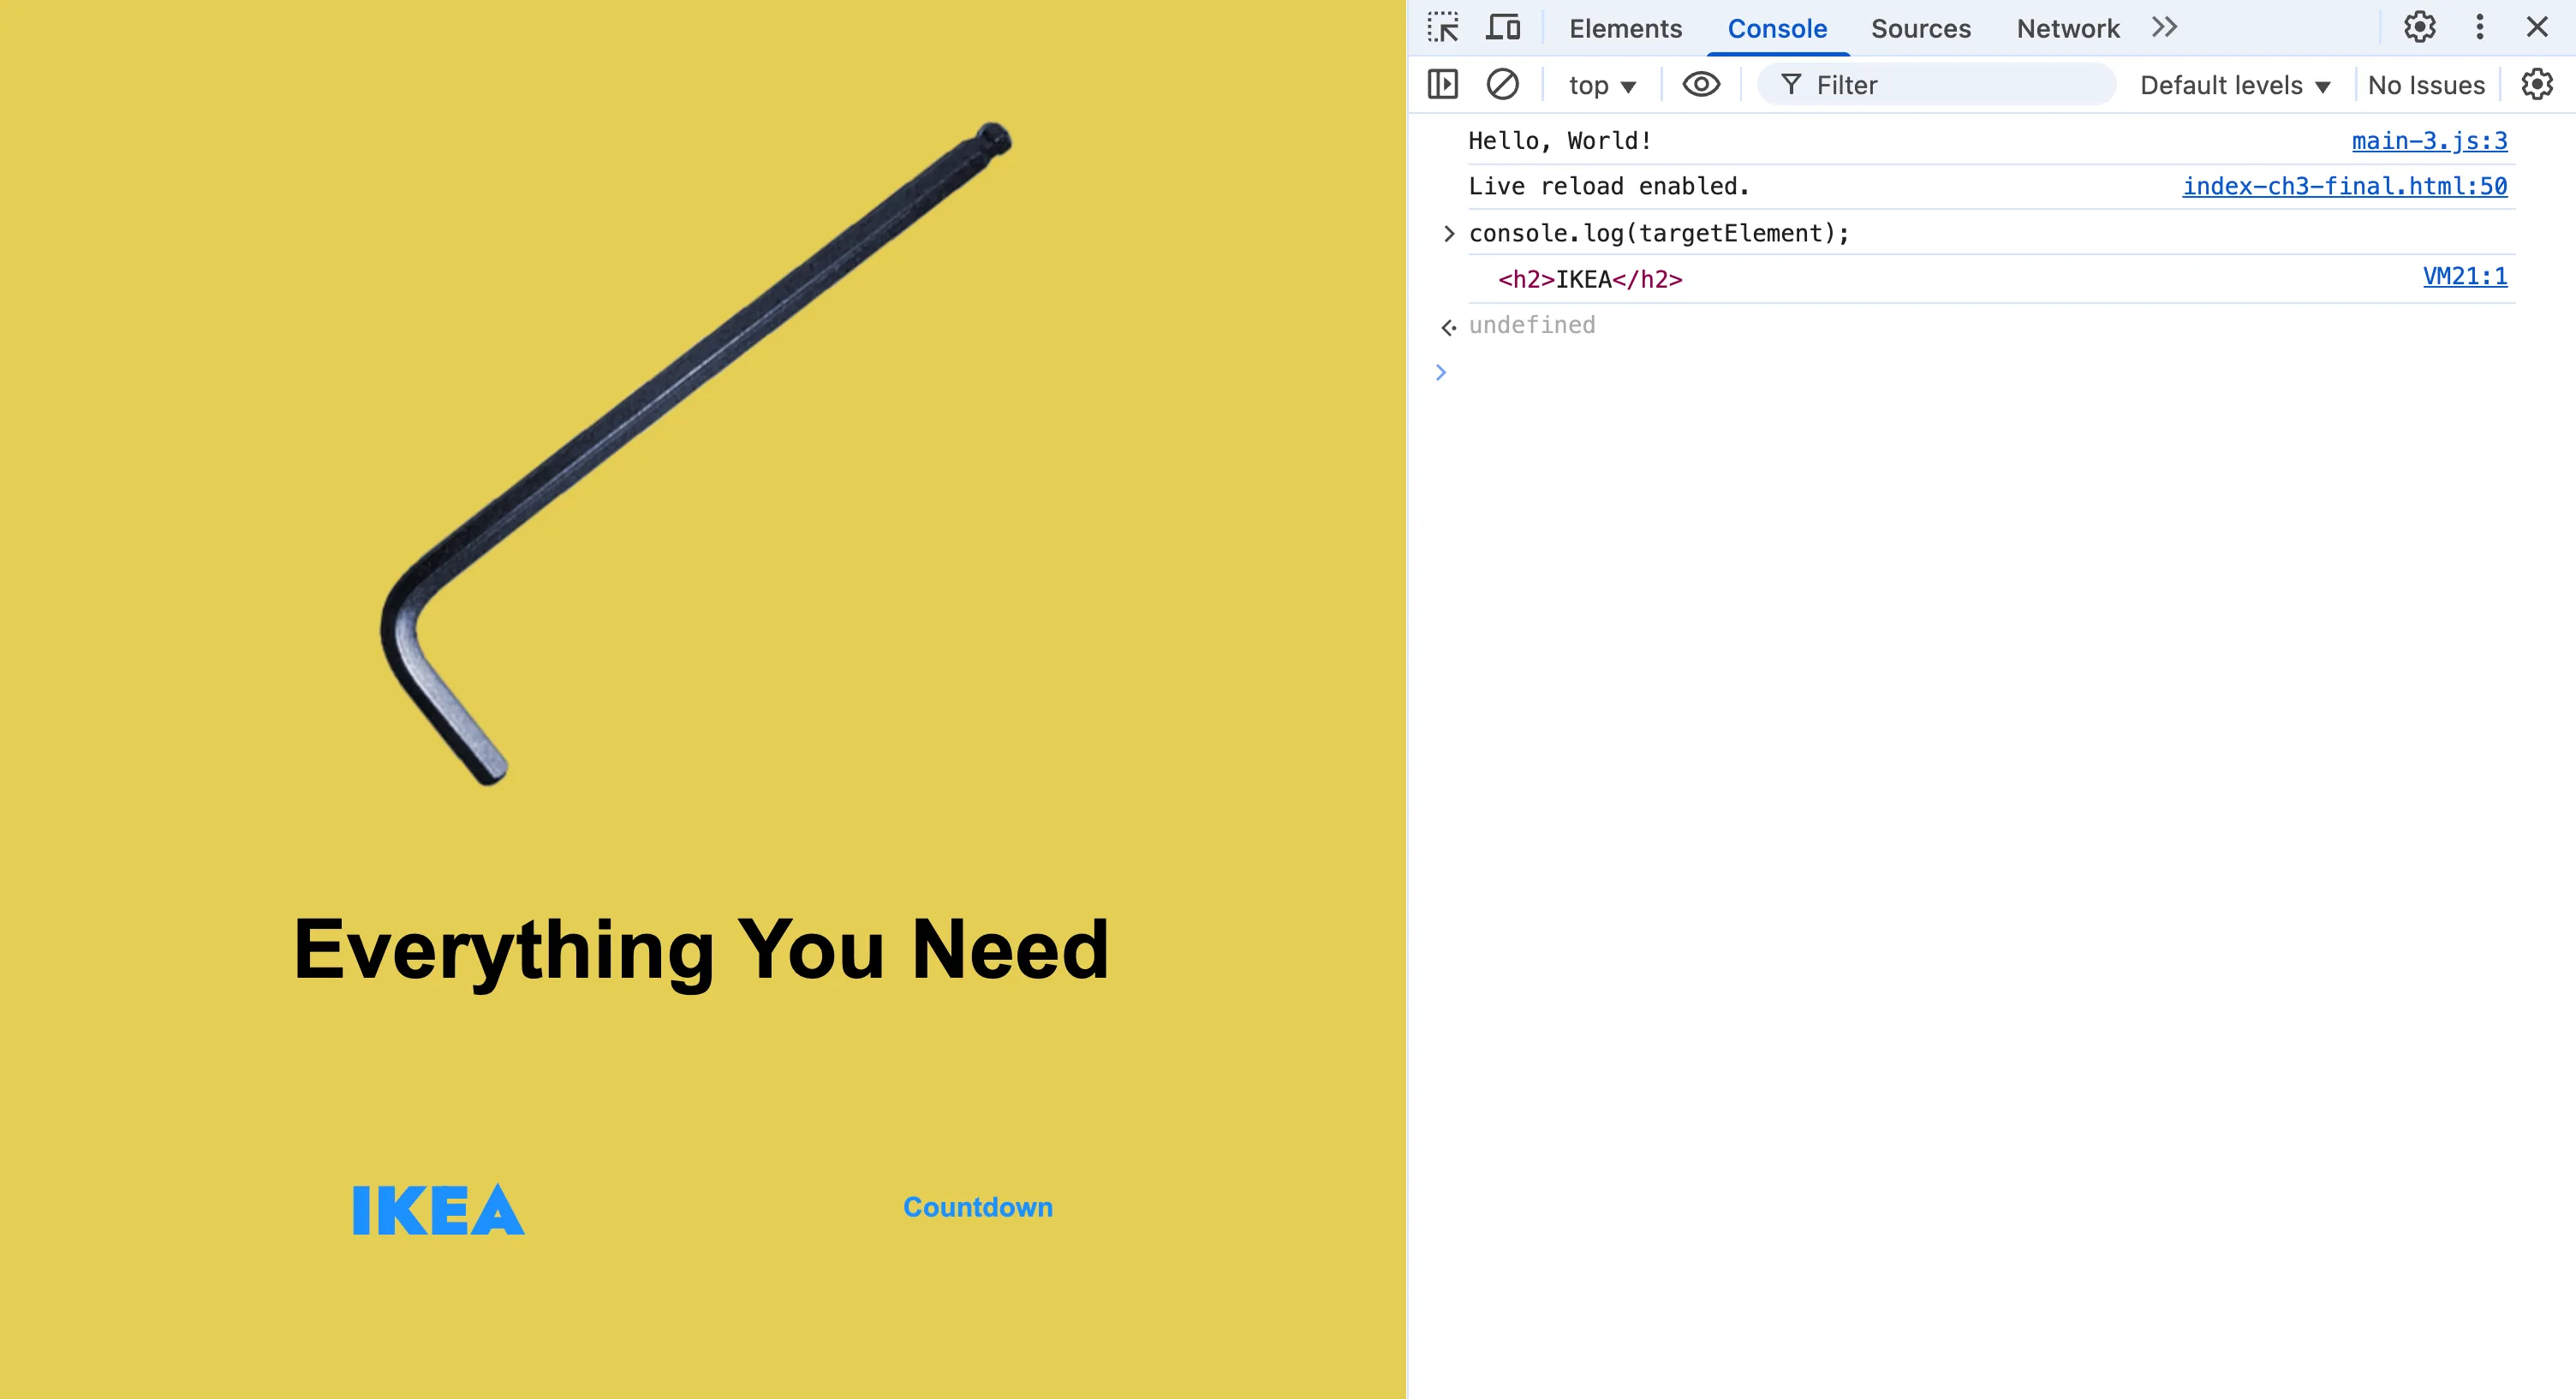
Task: Open the main-3.js:3 source link
Action: pos(2429,140)
